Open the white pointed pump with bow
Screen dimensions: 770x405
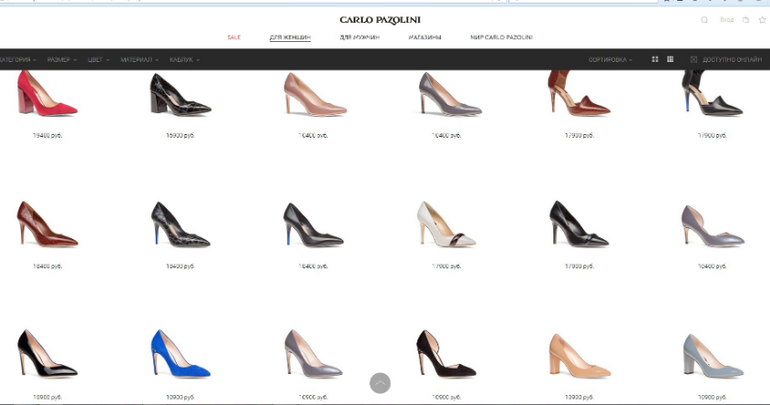tap(445, 226)
